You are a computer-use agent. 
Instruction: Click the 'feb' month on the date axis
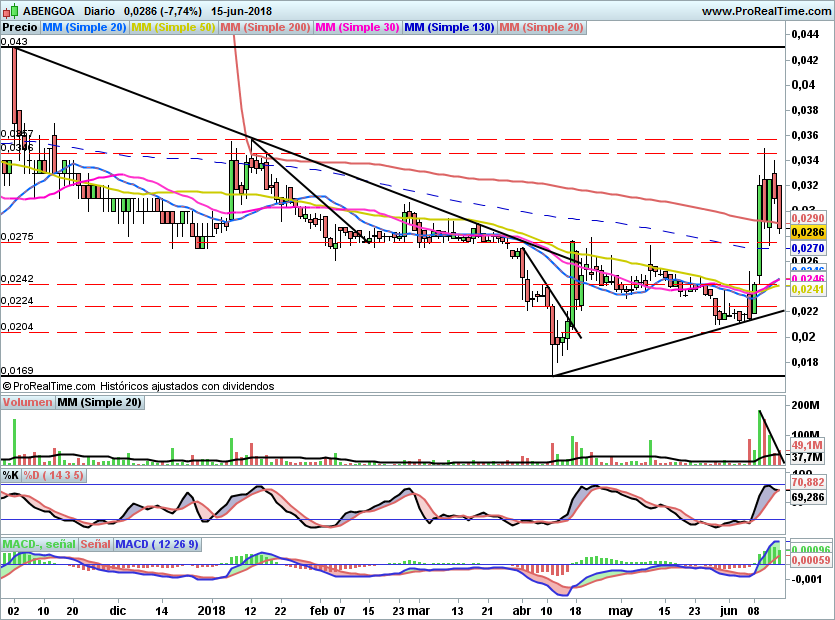click(x=319, y=611)
